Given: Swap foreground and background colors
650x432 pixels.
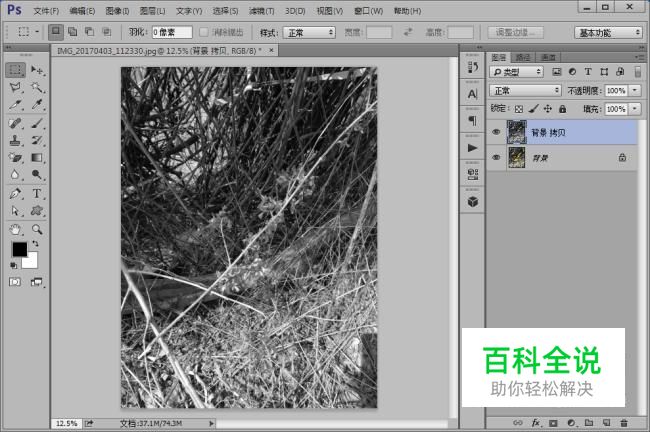Looking at the screenshot, I should tap(36, 244).
